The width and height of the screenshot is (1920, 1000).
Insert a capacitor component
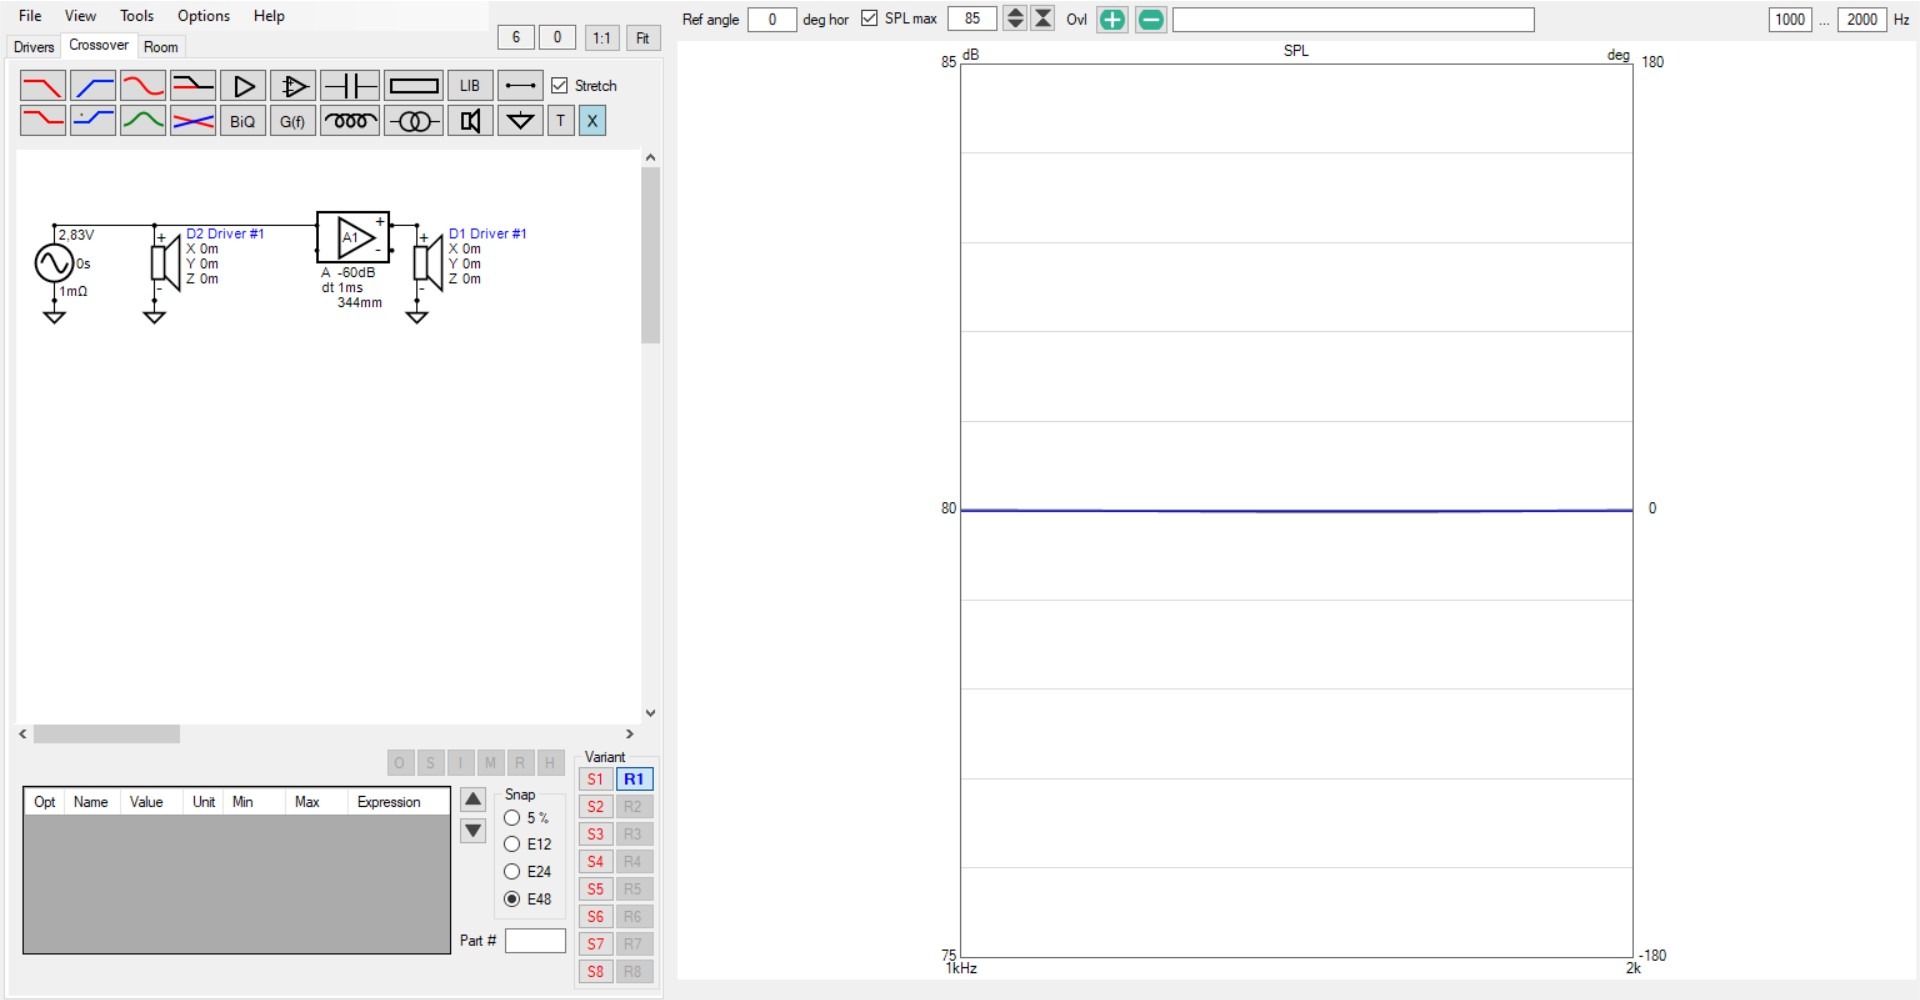point(350,86)
